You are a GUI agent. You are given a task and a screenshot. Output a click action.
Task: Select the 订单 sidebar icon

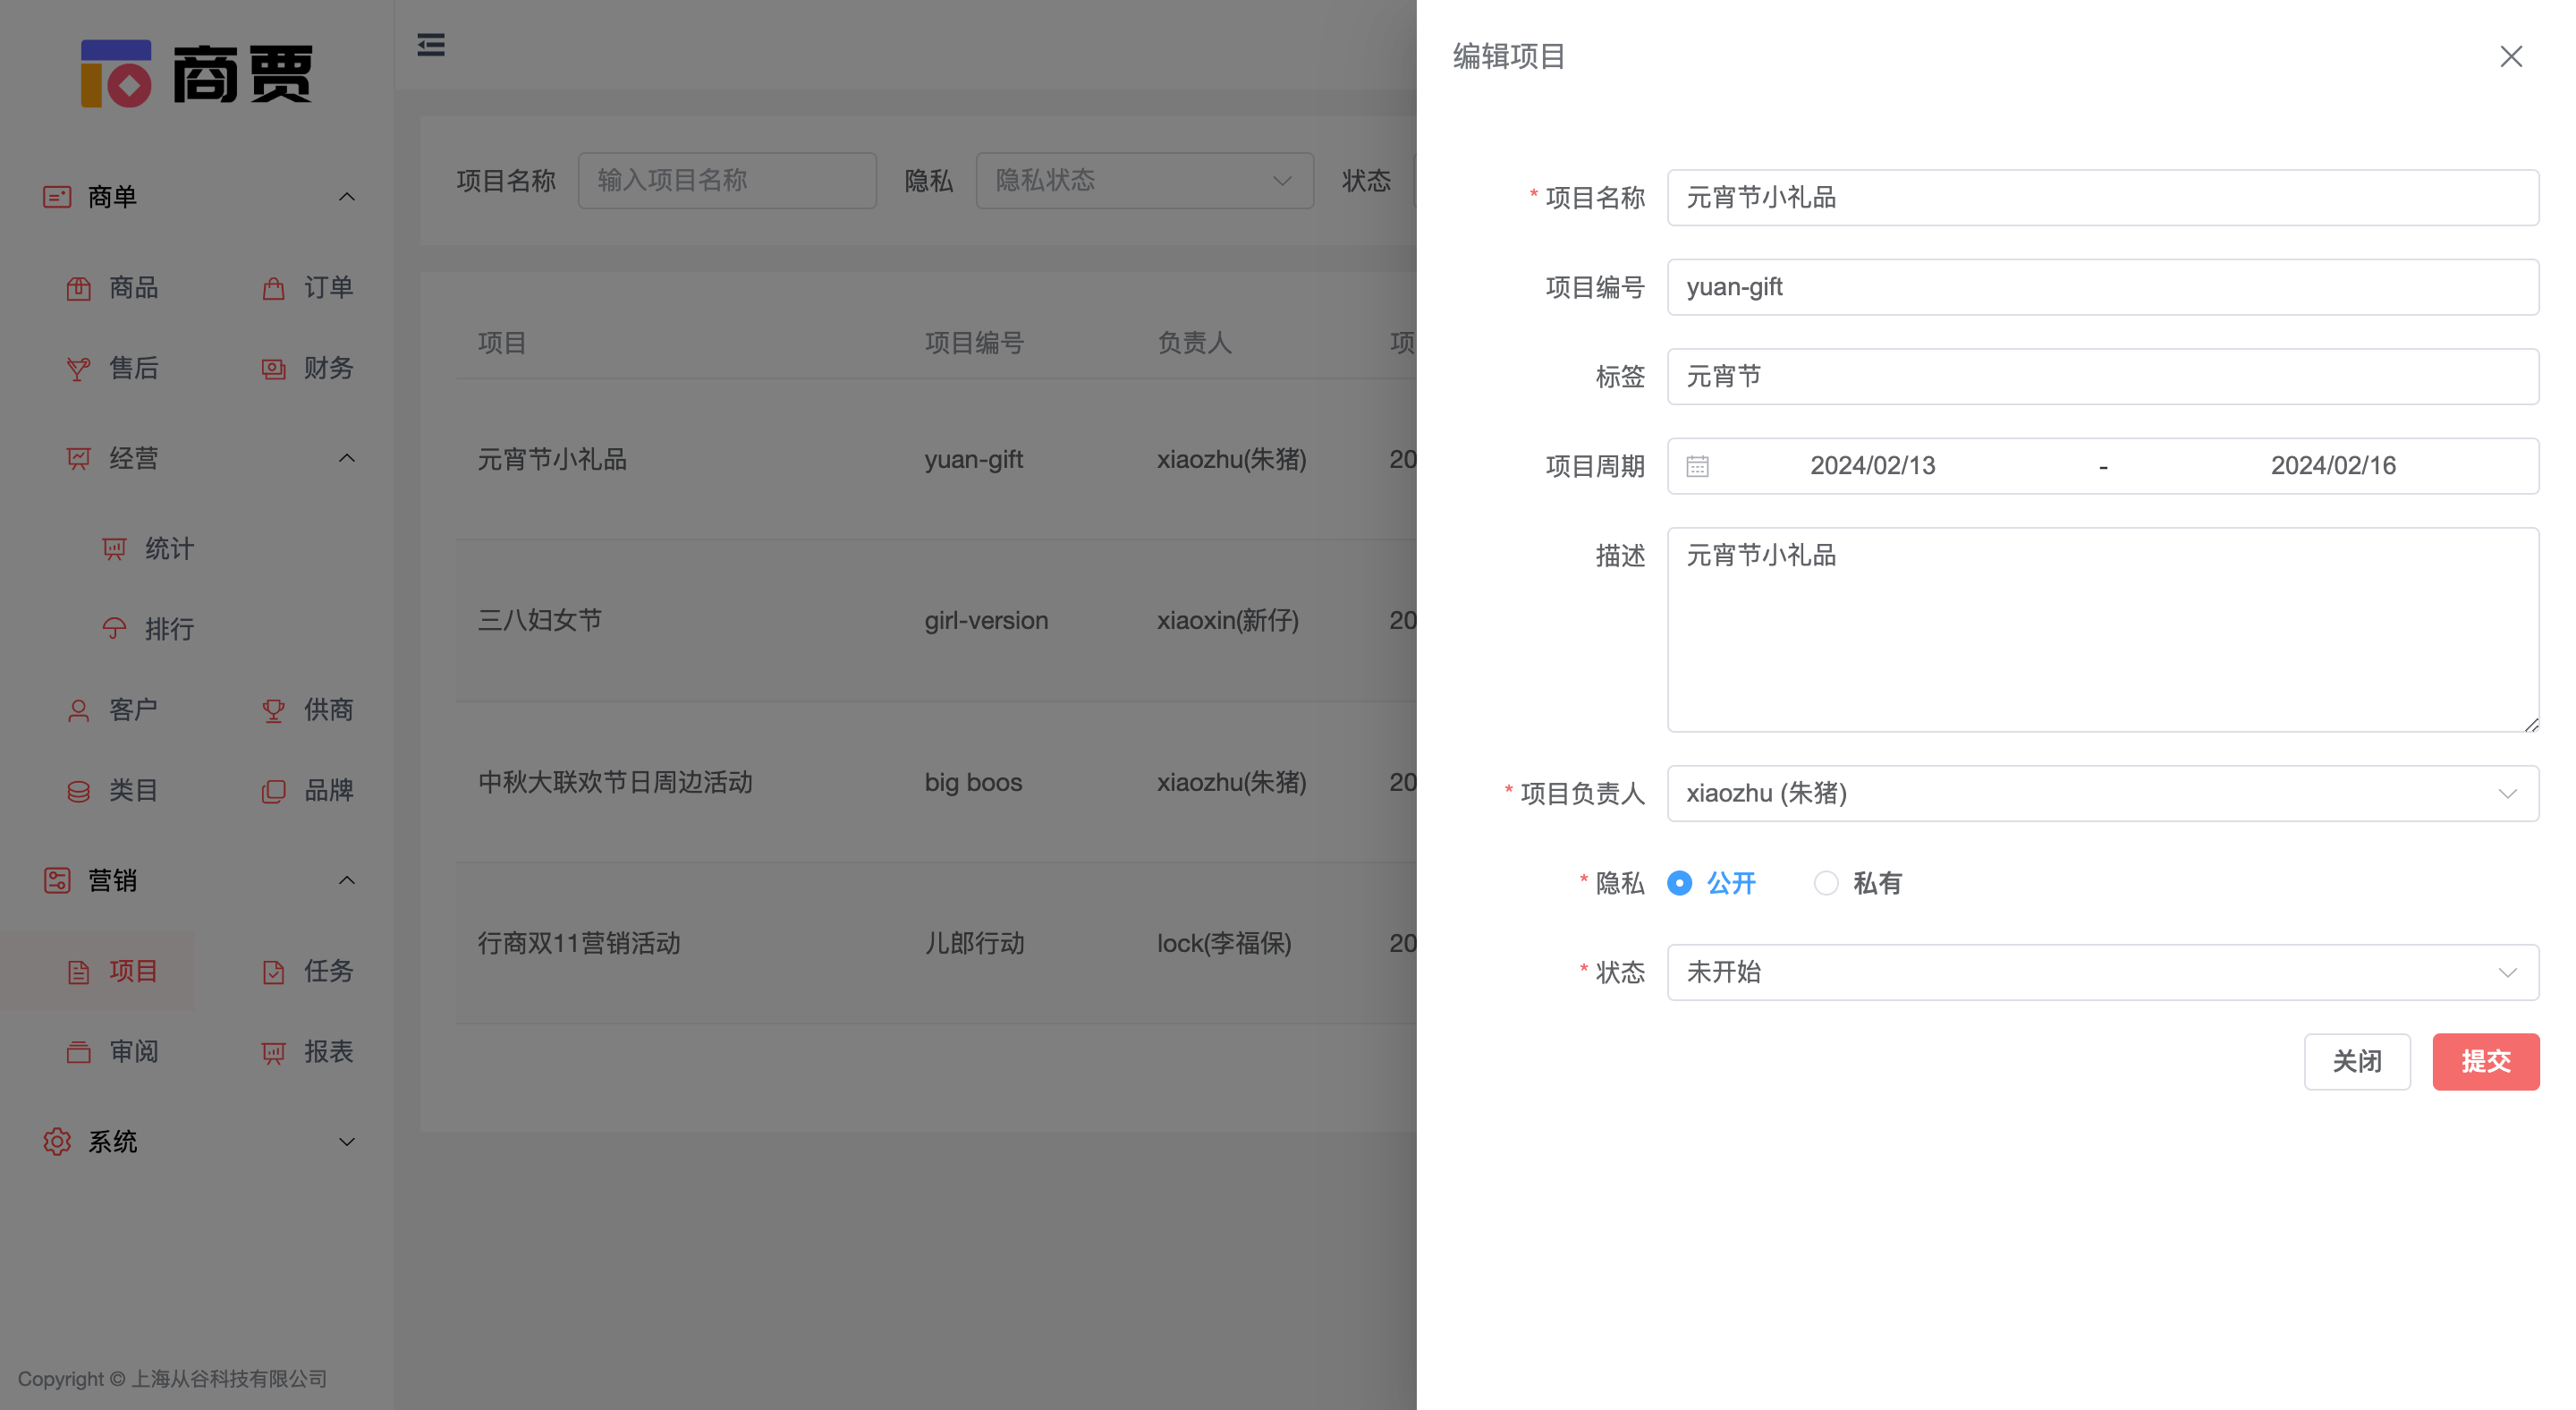[329, 288]
